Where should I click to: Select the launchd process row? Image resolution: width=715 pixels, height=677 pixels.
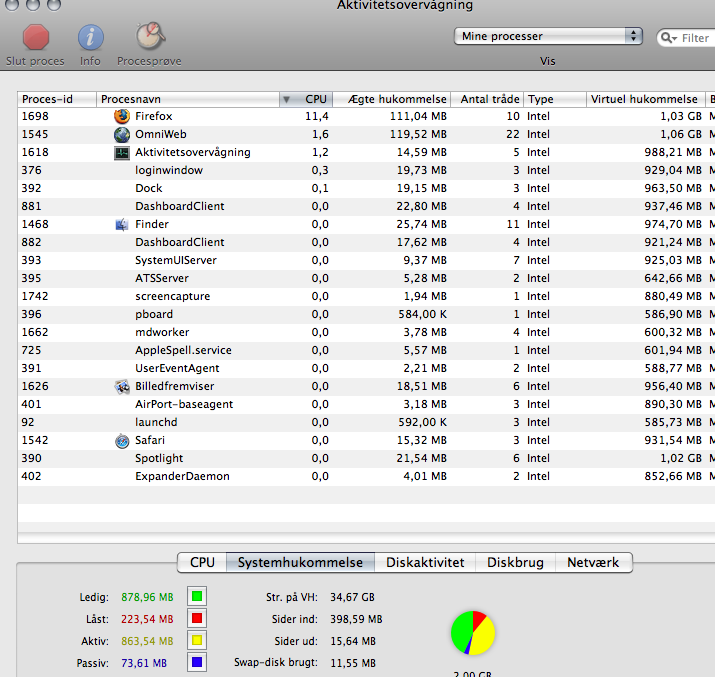(x=367, y=423)
